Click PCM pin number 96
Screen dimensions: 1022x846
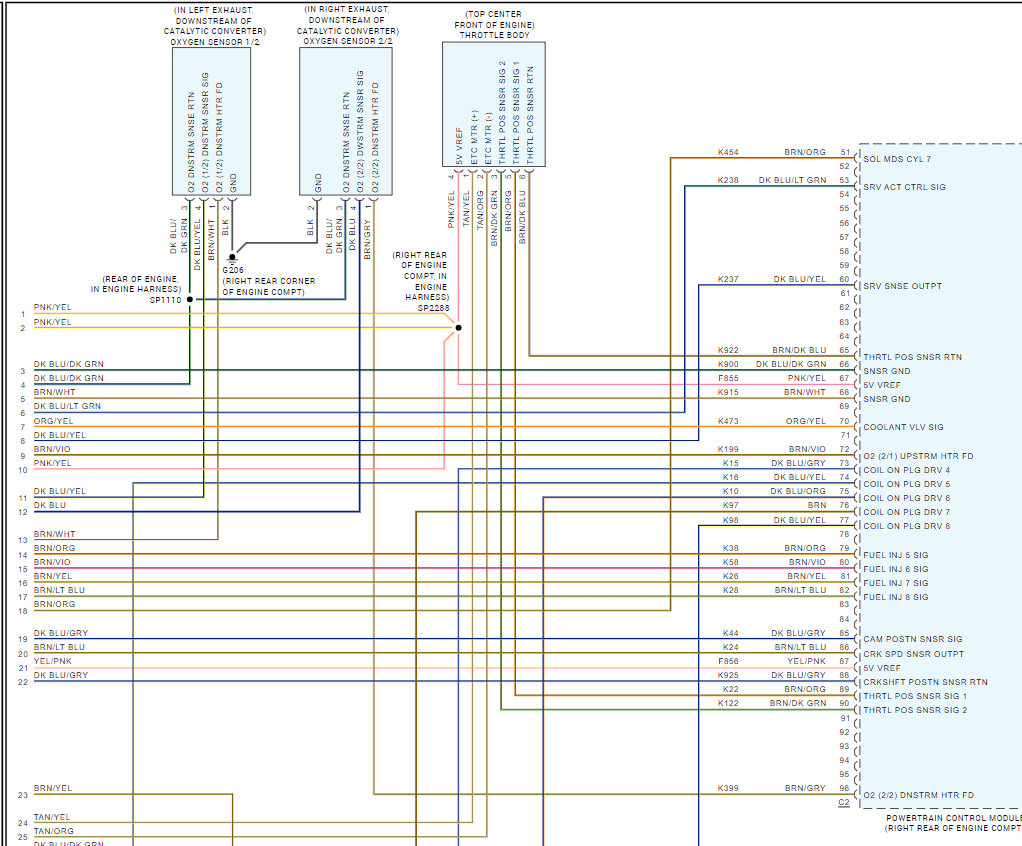[844, 788]
